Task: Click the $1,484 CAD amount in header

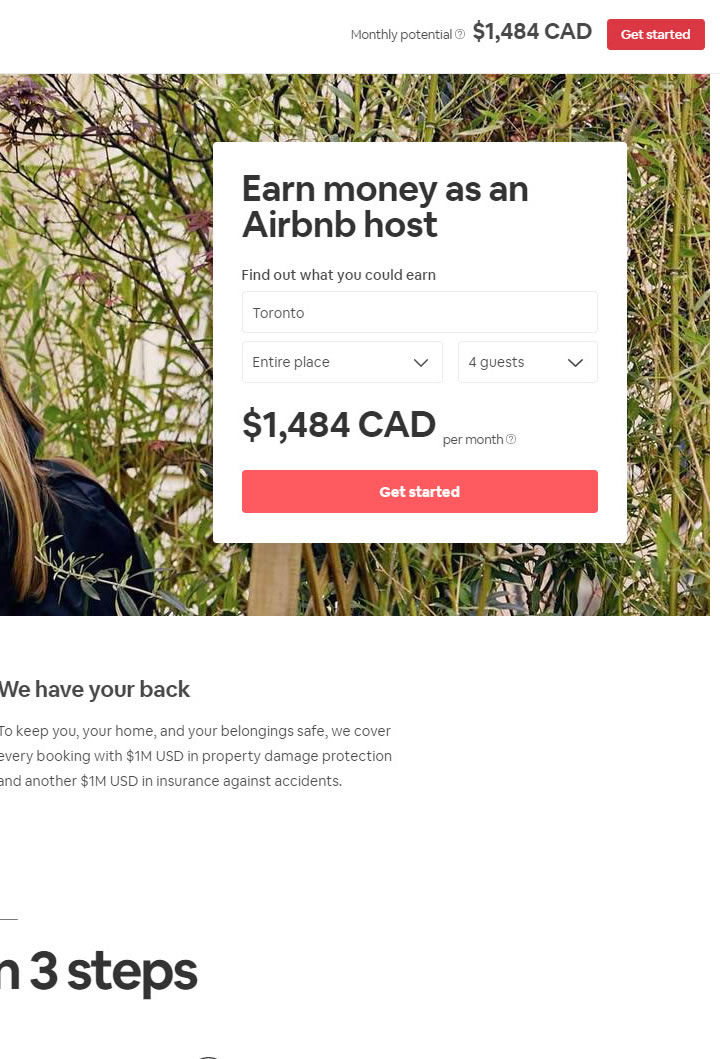Action: [532, 32]
